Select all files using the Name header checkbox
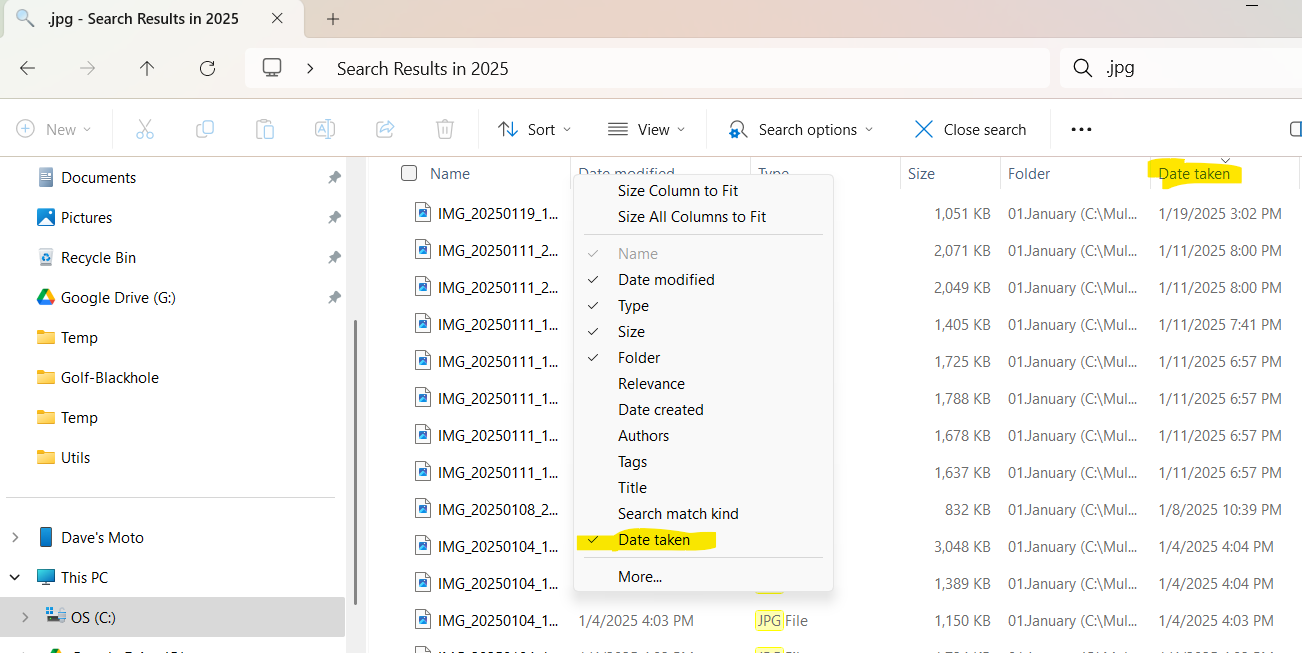Viewport: 1302px width, 653px height. point(408,172)
